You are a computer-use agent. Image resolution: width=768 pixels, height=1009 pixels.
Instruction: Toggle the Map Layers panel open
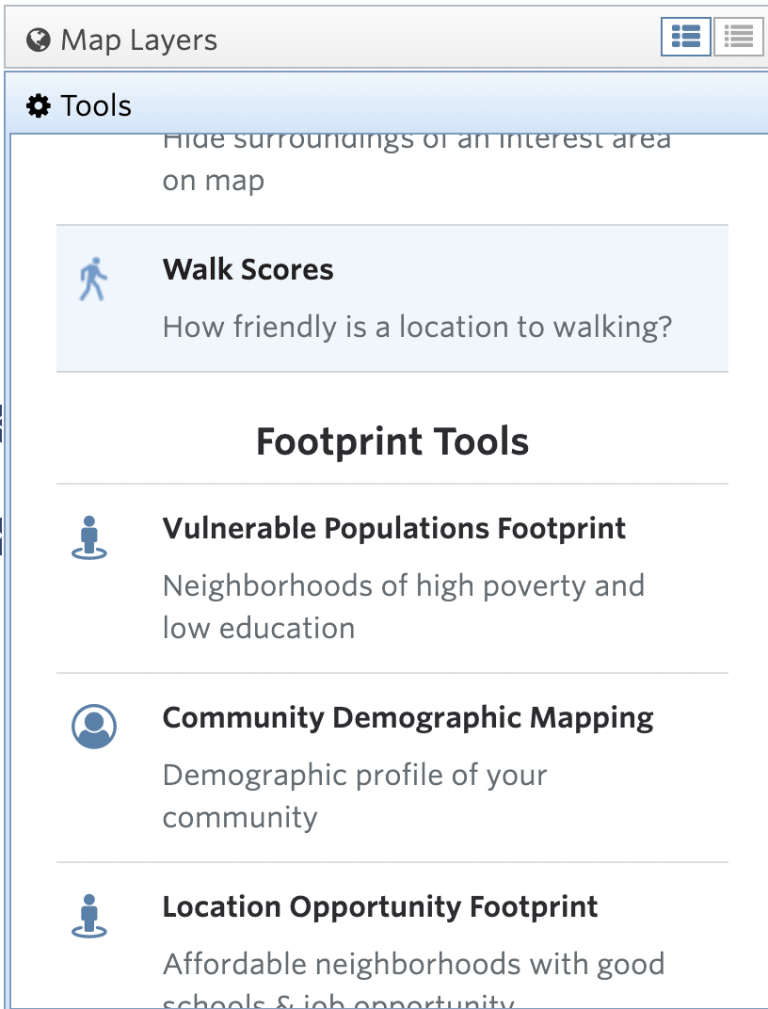pos(140,39)
